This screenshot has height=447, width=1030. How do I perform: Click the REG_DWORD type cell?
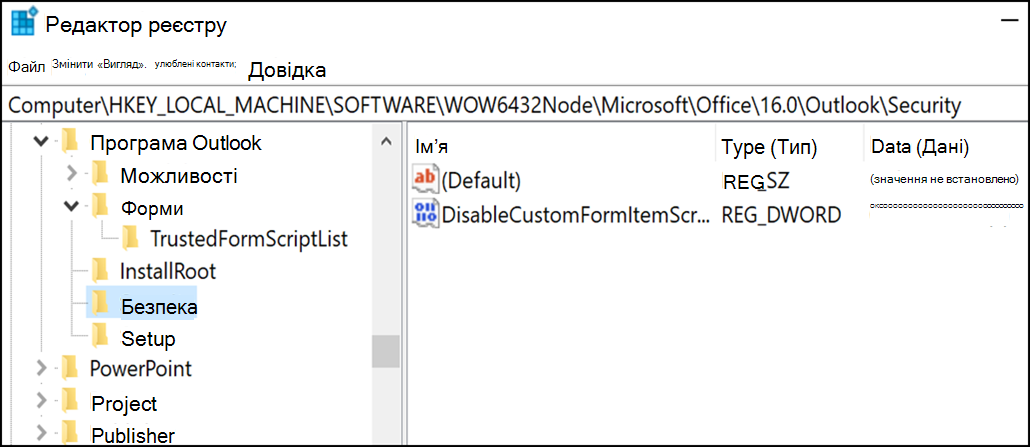click(x=781, y=215)
